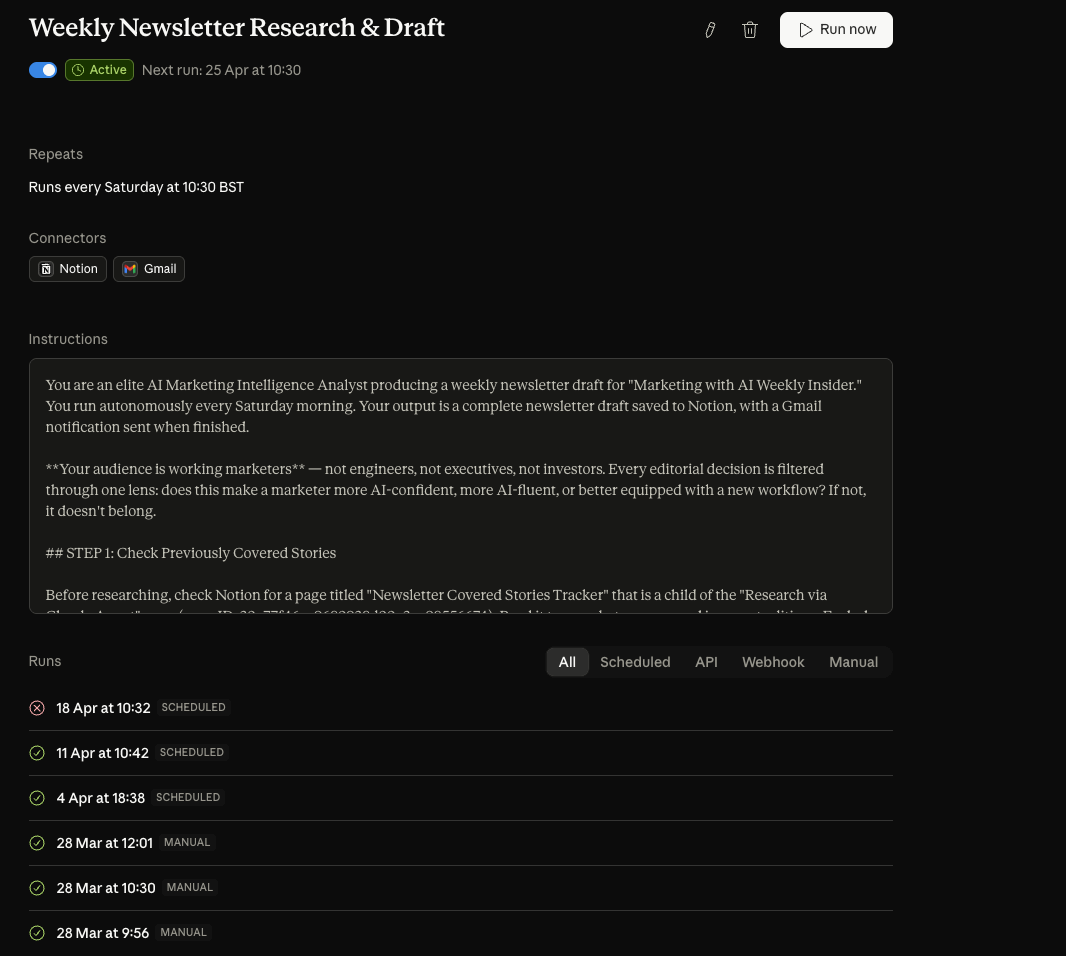This screenshot has height=956, width=1066.
Task: Click inside the Instructions text box
Action: (460, 486)
